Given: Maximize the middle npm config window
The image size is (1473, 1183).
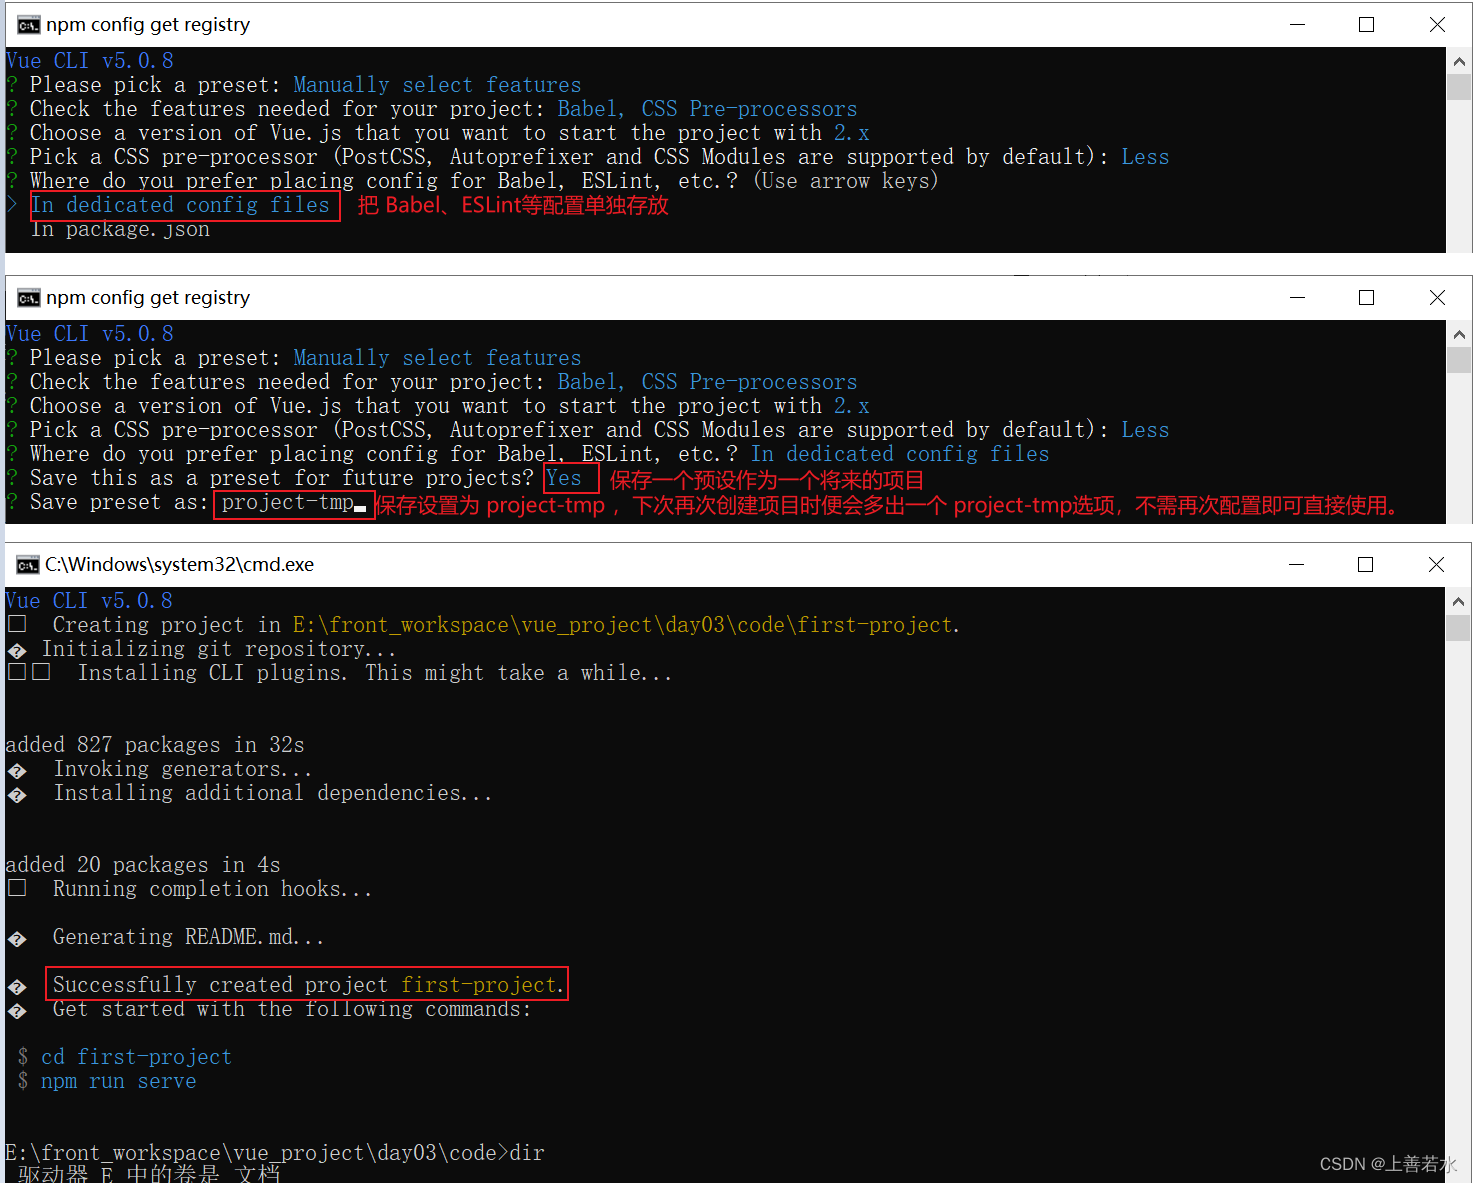Looking at the screenshot, I should click(x=1366, y=298).
